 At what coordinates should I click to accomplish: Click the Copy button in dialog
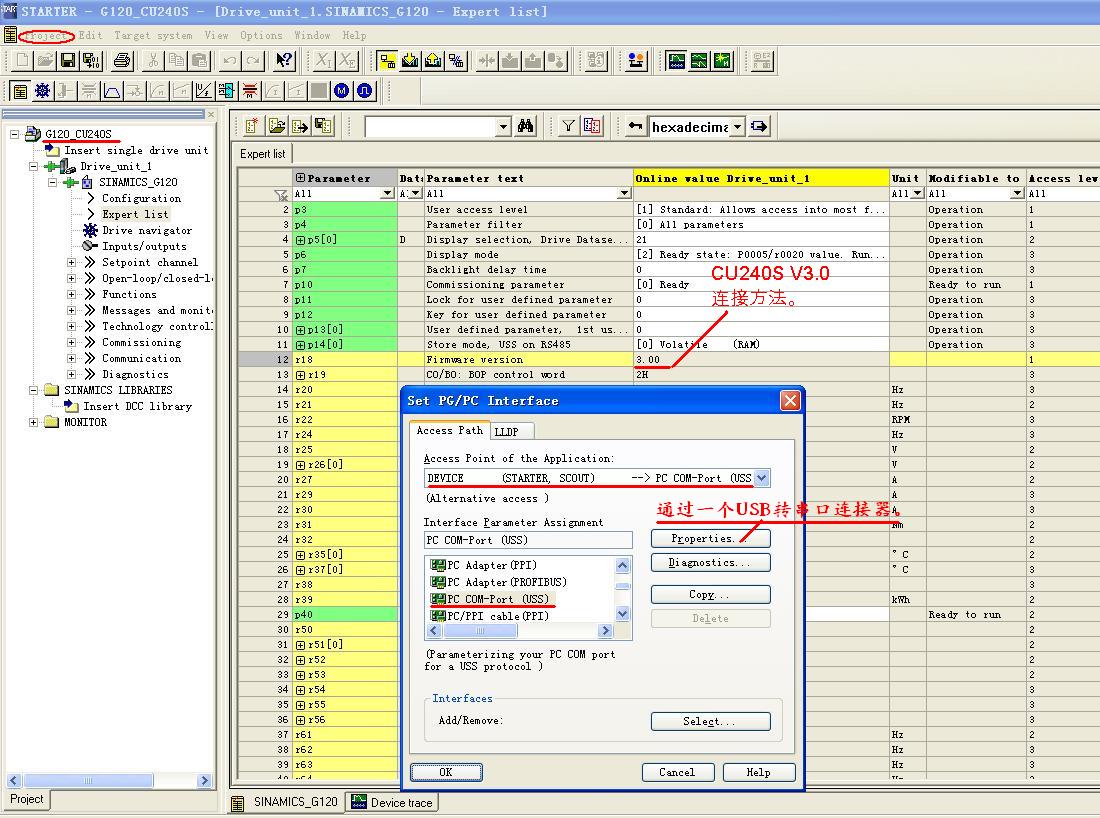tap(711, 594)
